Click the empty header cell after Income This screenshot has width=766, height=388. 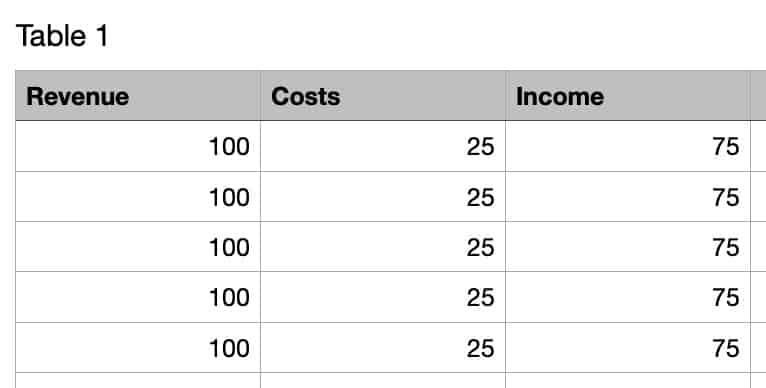[758, 96]
